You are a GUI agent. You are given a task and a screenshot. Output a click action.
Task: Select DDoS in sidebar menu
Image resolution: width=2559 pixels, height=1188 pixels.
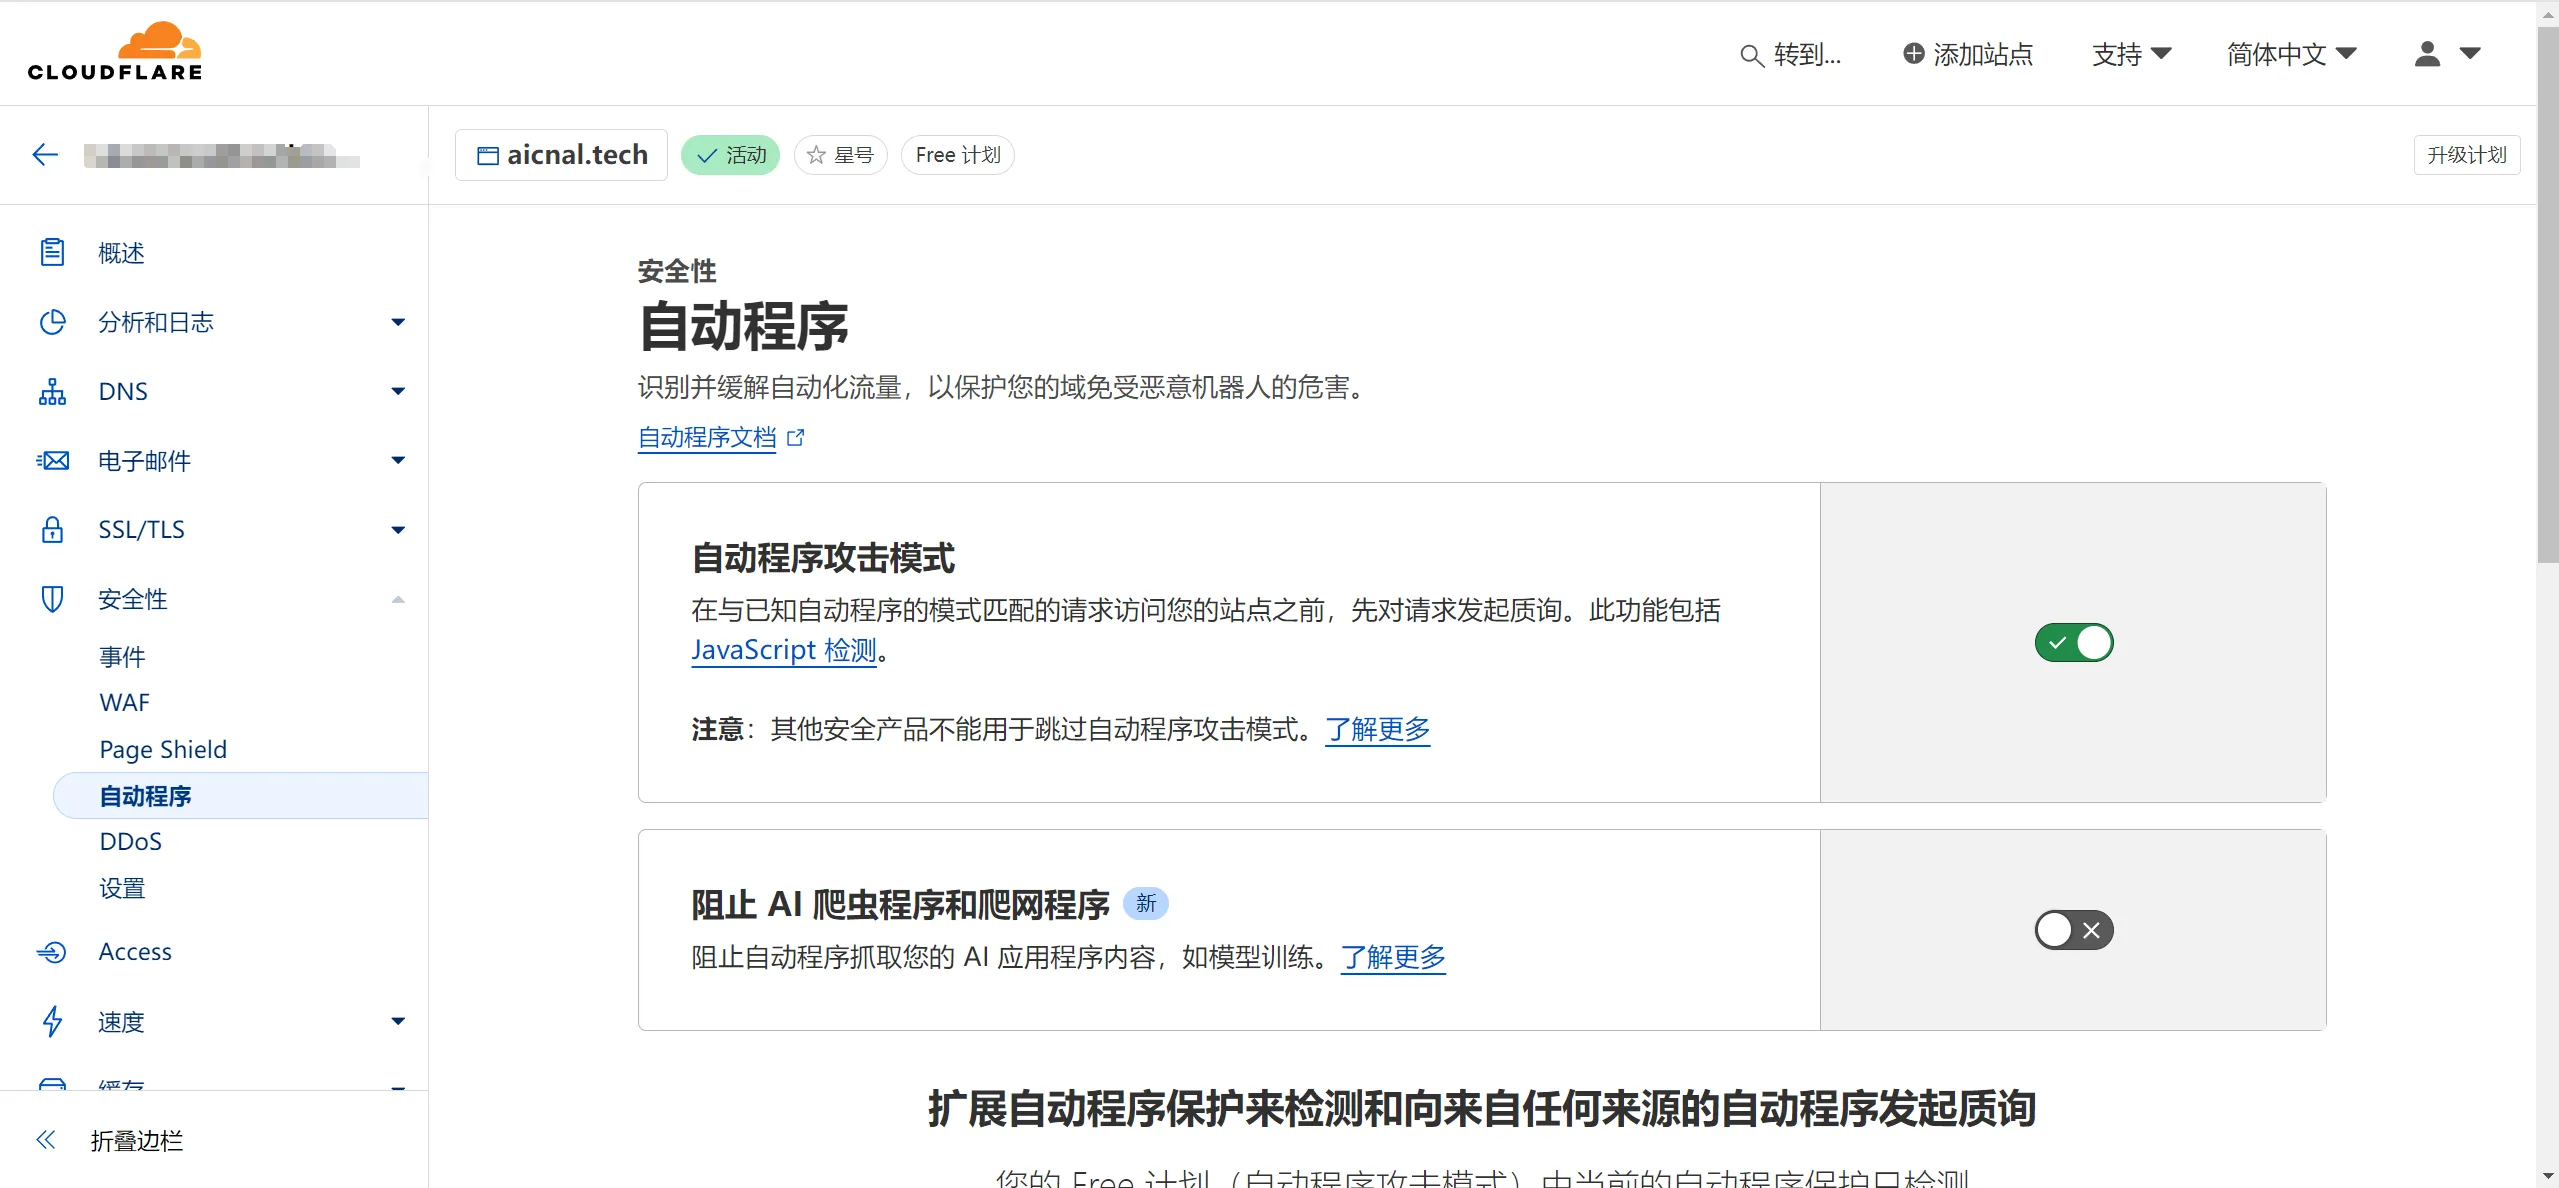130,842
